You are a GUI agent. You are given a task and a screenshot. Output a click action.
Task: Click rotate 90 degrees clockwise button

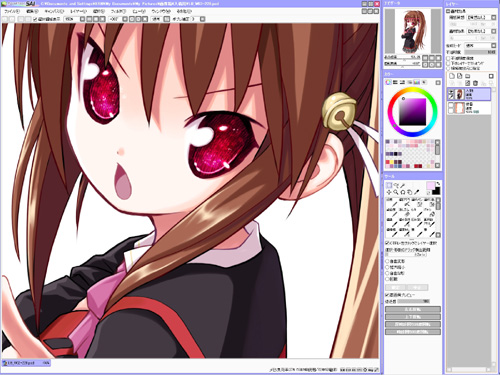(413, 332)
